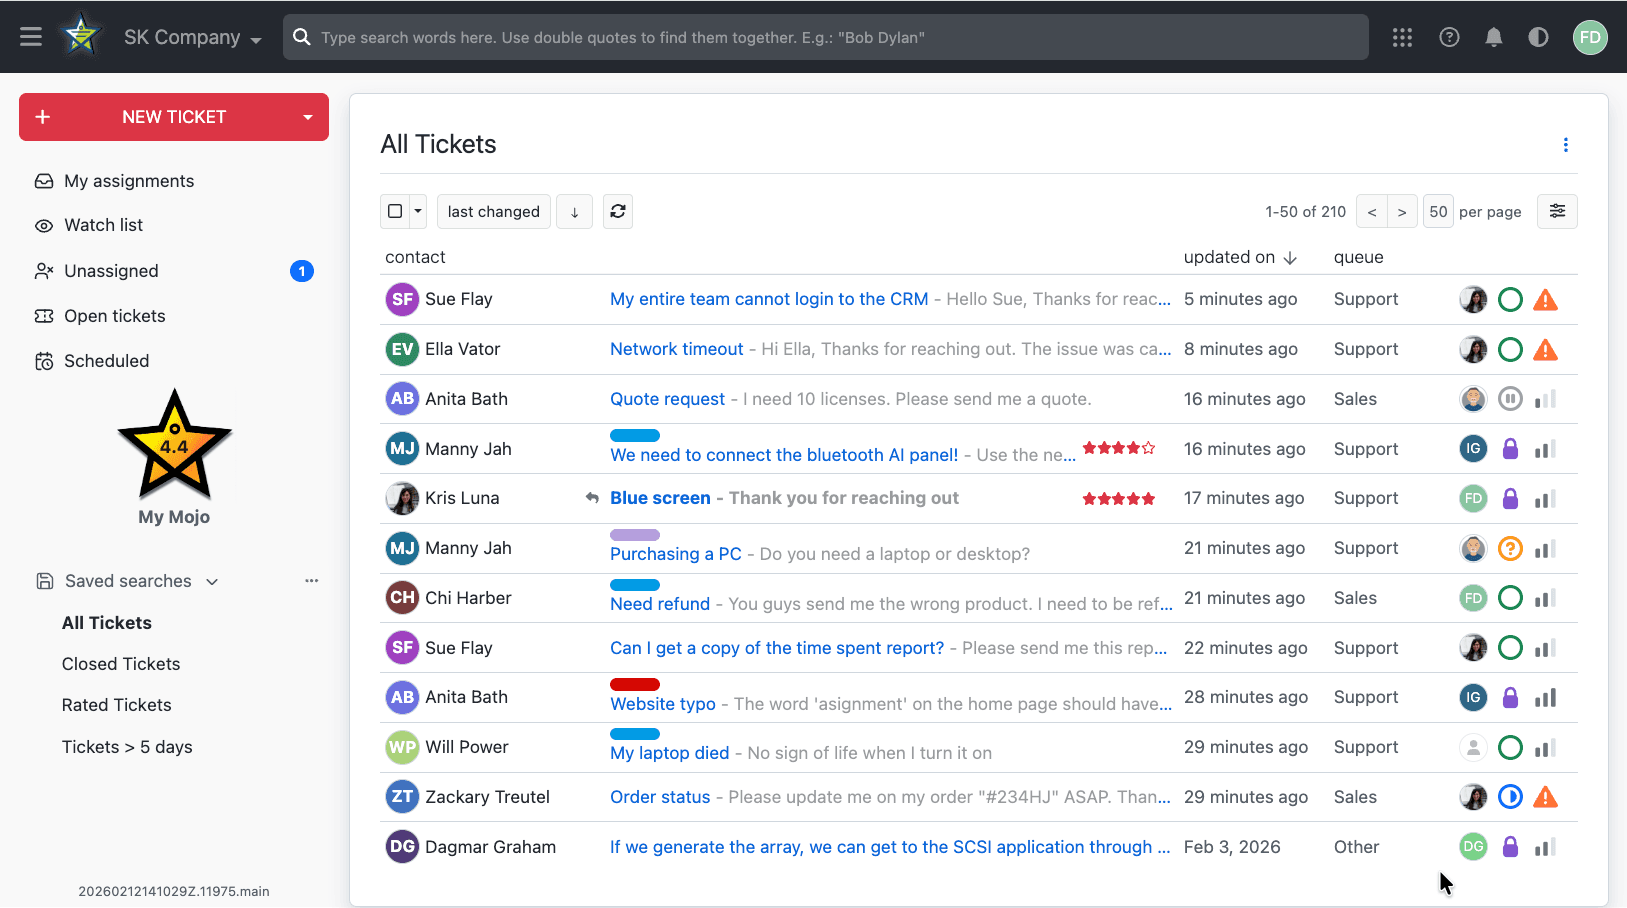Screen dimensions: 1627x908
Task: Open the three-dot menu next to All Tickets heading
Action: pos(1565,145)
